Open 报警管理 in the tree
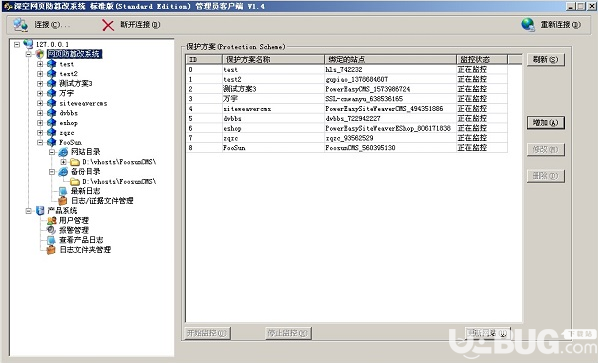 [x=74, y=230]
